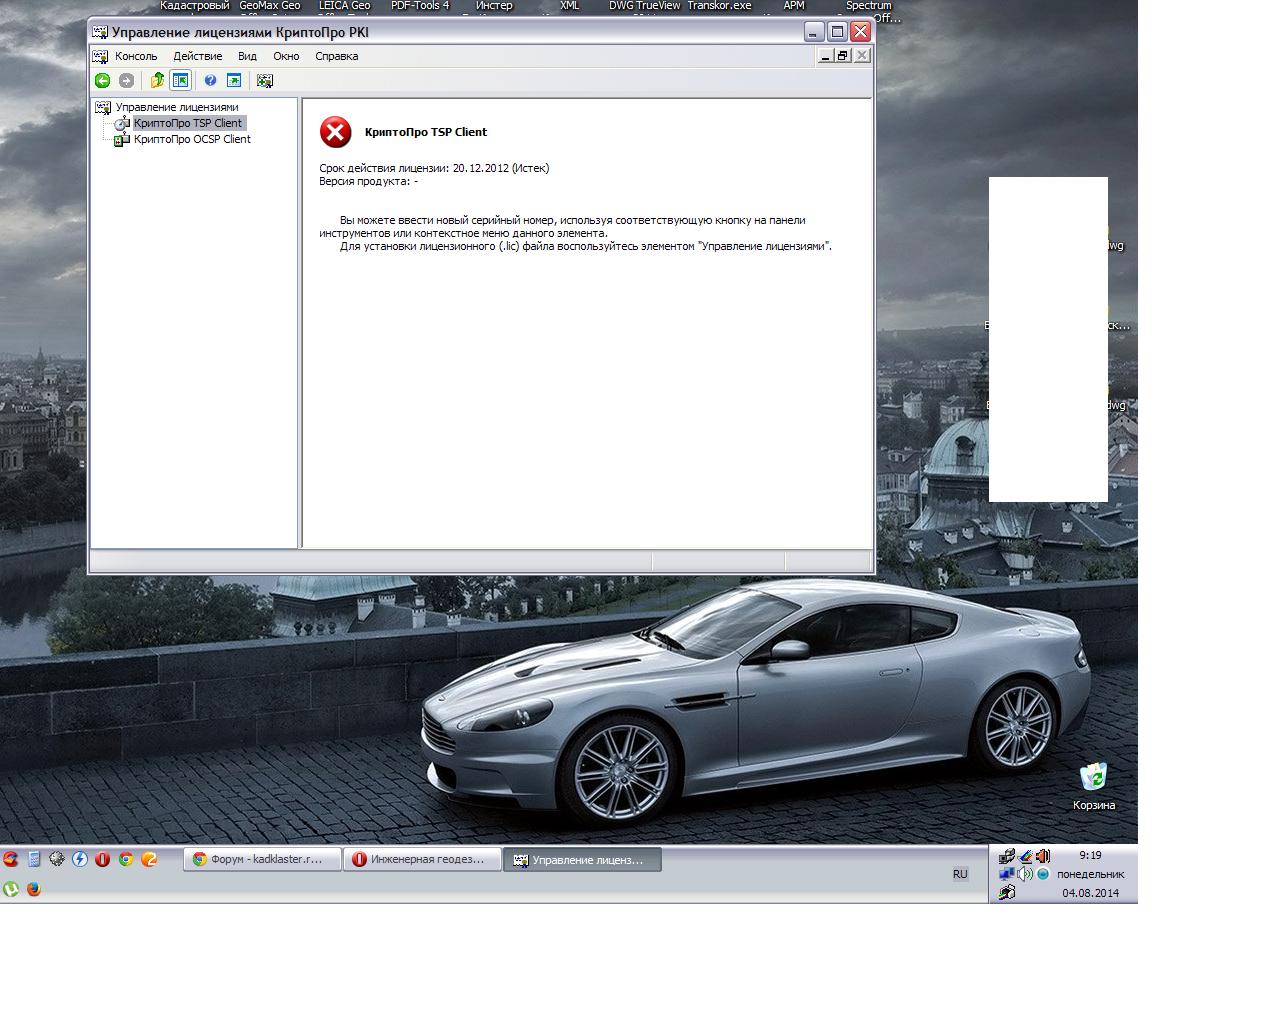Select КриптоПро OCSP Client in tree
Image resolution: width=1280 pixels, height=1024 pixels.
(x=192, y=139)
